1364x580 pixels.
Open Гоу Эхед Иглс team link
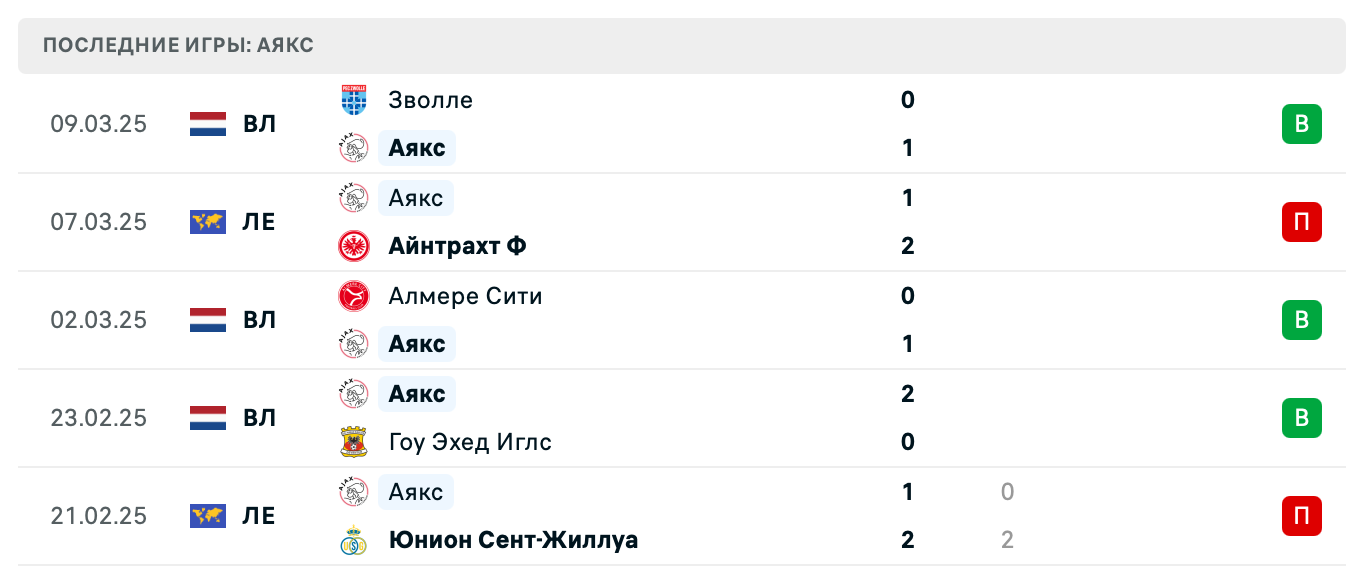470,442
